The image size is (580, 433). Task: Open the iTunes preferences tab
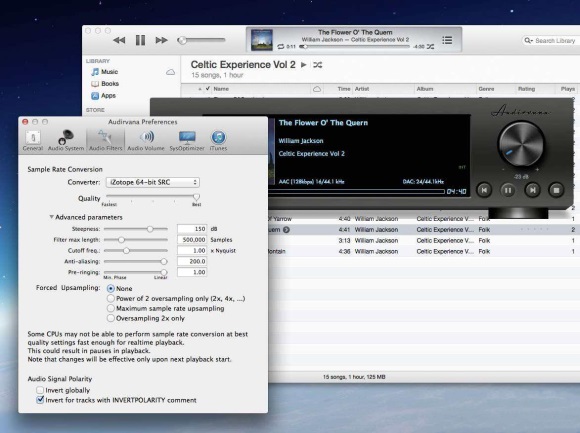(x=218, y=141)
